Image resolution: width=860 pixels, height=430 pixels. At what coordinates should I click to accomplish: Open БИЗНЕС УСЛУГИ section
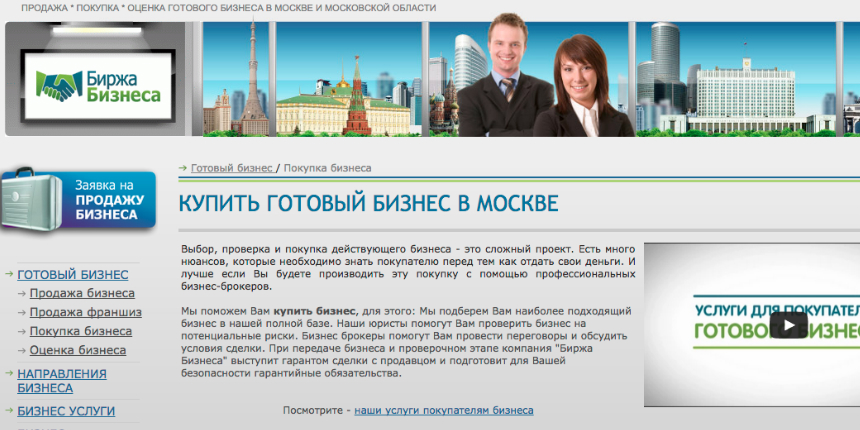[66, 411]
